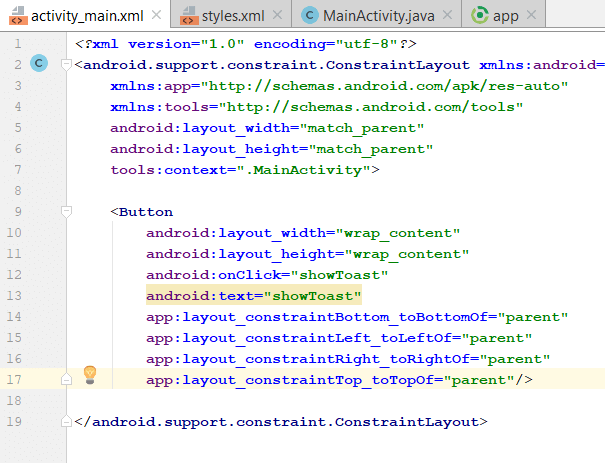Screen dimensions: 605x463
Task: Collapse the Button tag fold on line 9
Action: coord(66,211)
